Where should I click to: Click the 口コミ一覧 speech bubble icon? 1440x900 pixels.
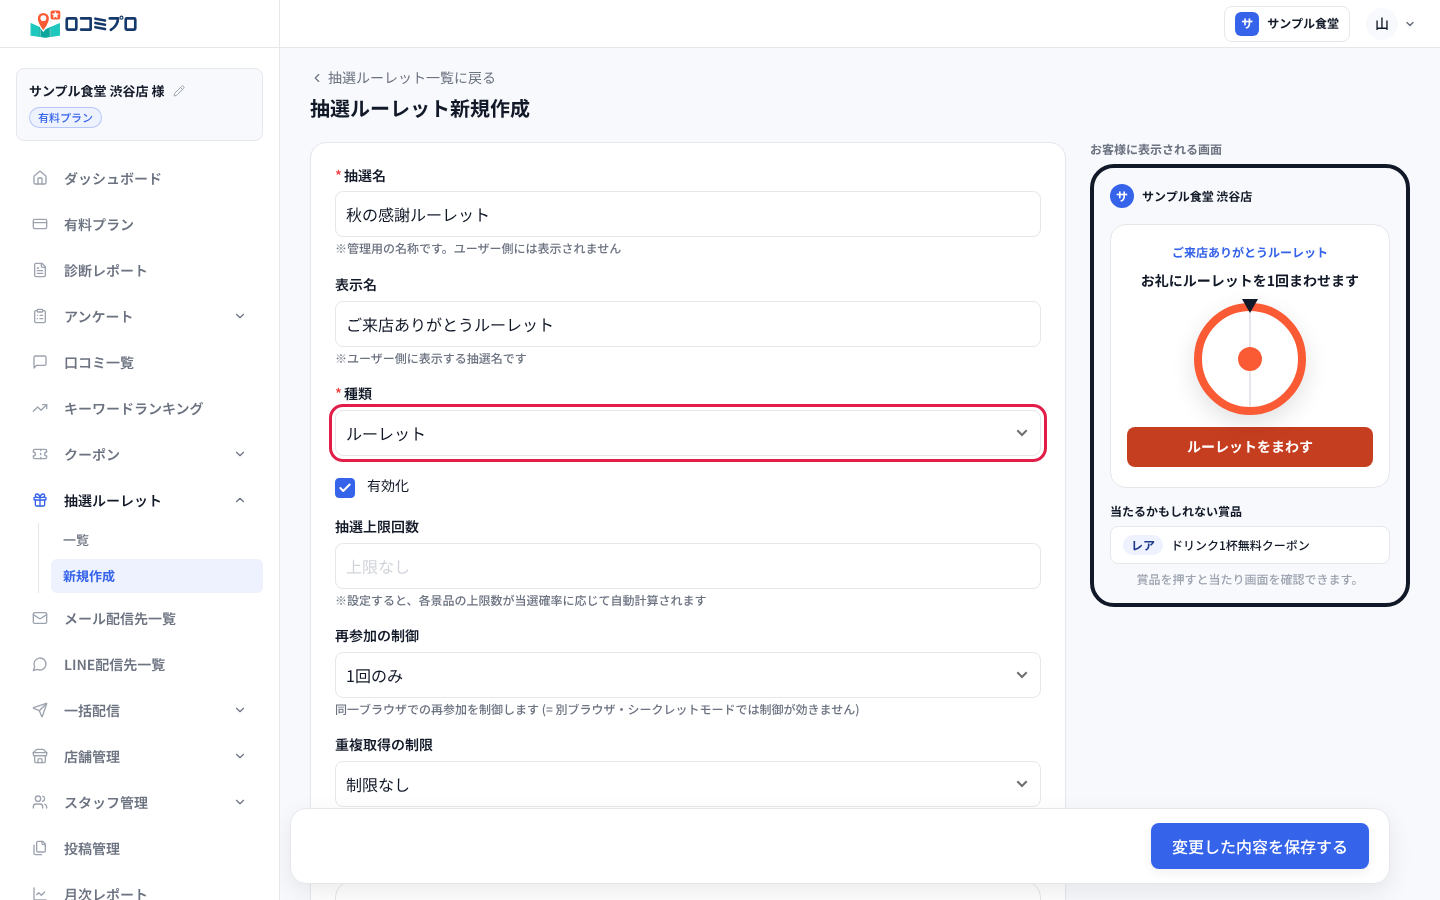point(40,362)
